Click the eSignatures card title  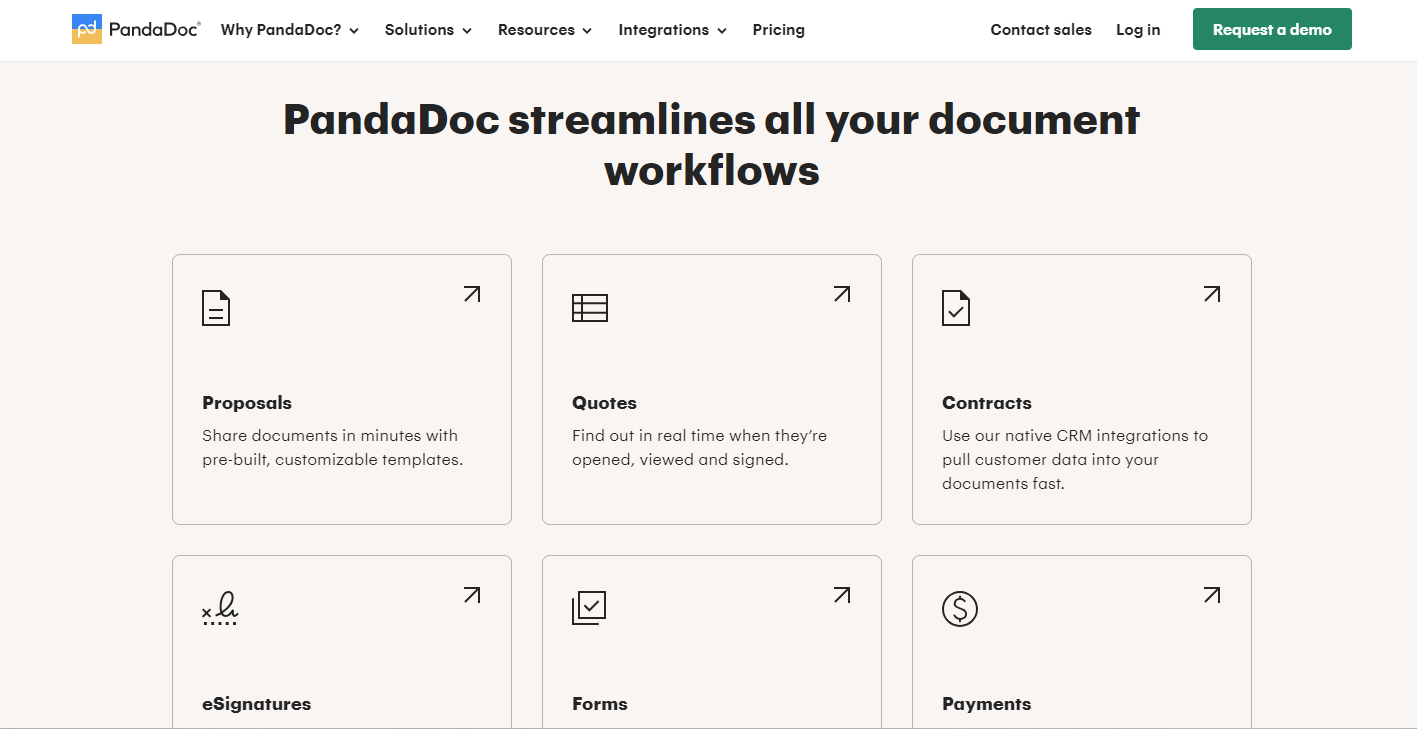[256, 704]
